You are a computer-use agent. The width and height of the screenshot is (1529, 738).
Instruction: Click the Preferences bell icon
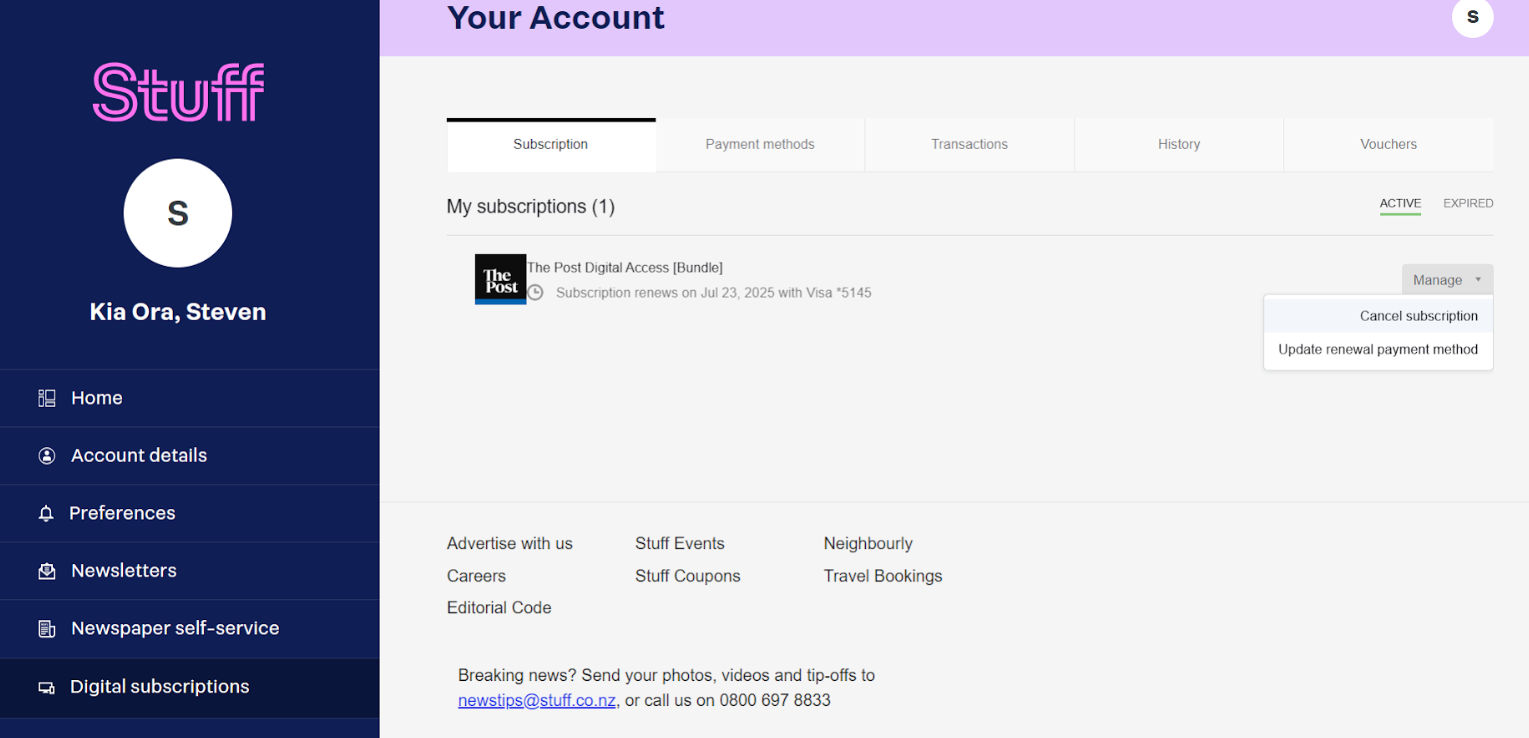[x=46, y=514]
